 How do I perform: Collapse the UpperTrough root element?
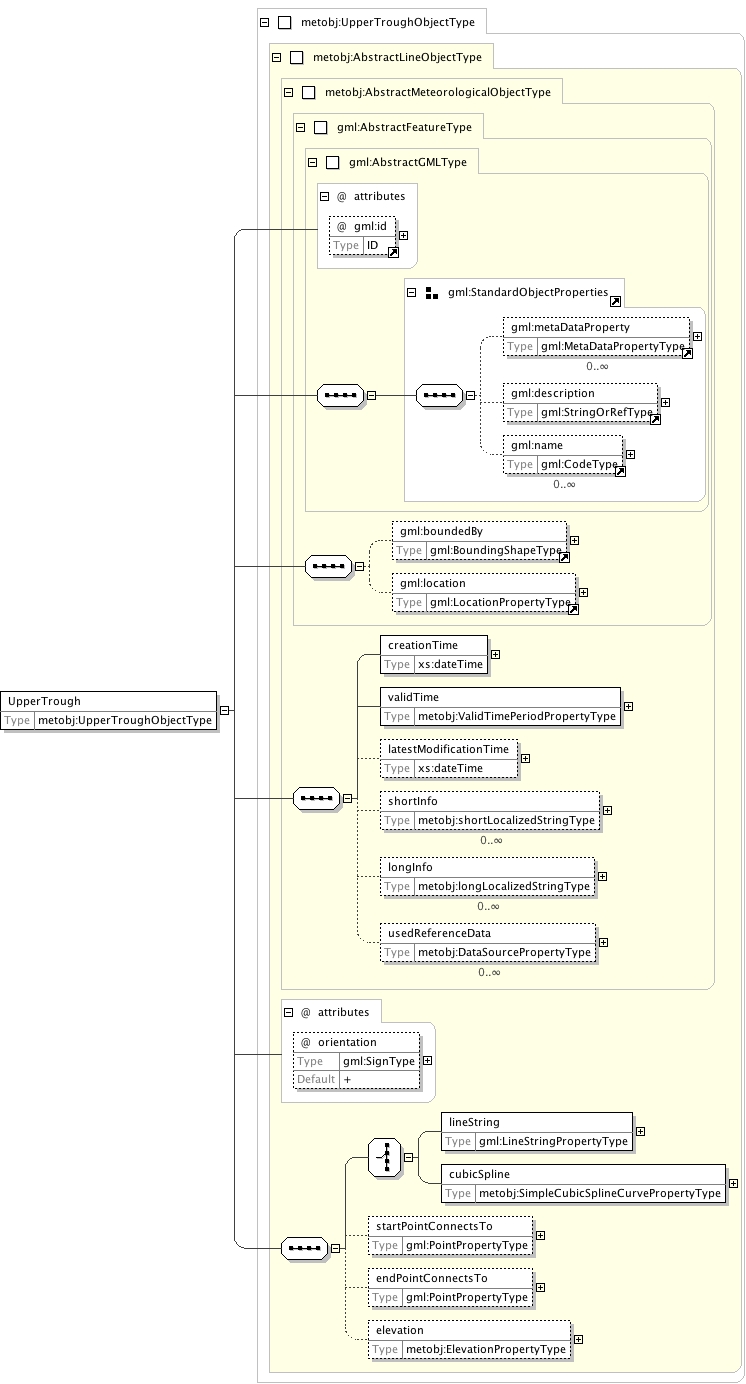coord(224,710)
